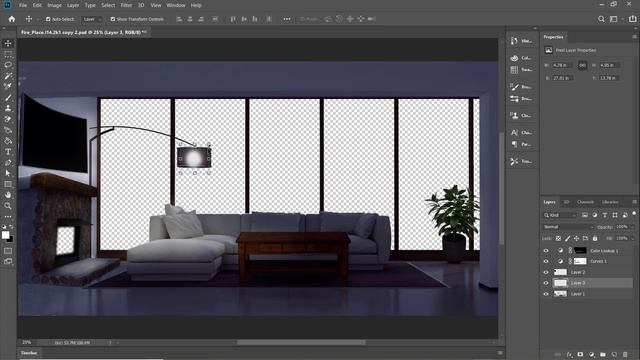The width and height of the screenshot is (640, 360).
Task: Open the History panel icon
Action: tap(514, 41)
